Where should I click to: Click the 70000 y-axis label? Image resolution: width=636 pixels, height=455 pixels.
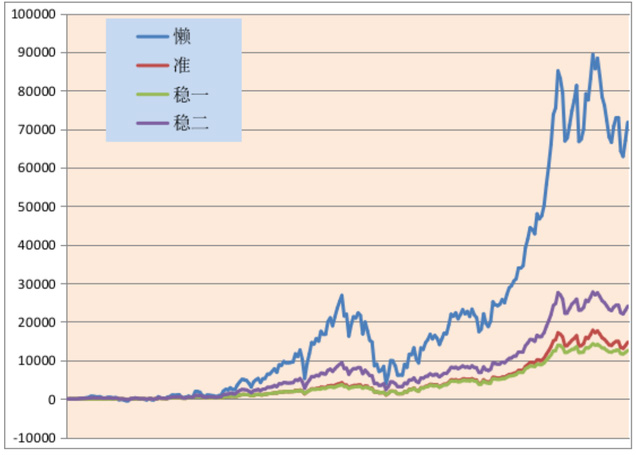(x=34, y=130)
